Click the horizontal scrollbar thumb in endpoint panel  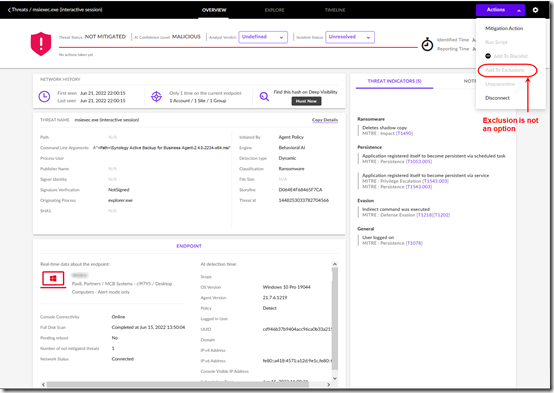click(178, 384)
